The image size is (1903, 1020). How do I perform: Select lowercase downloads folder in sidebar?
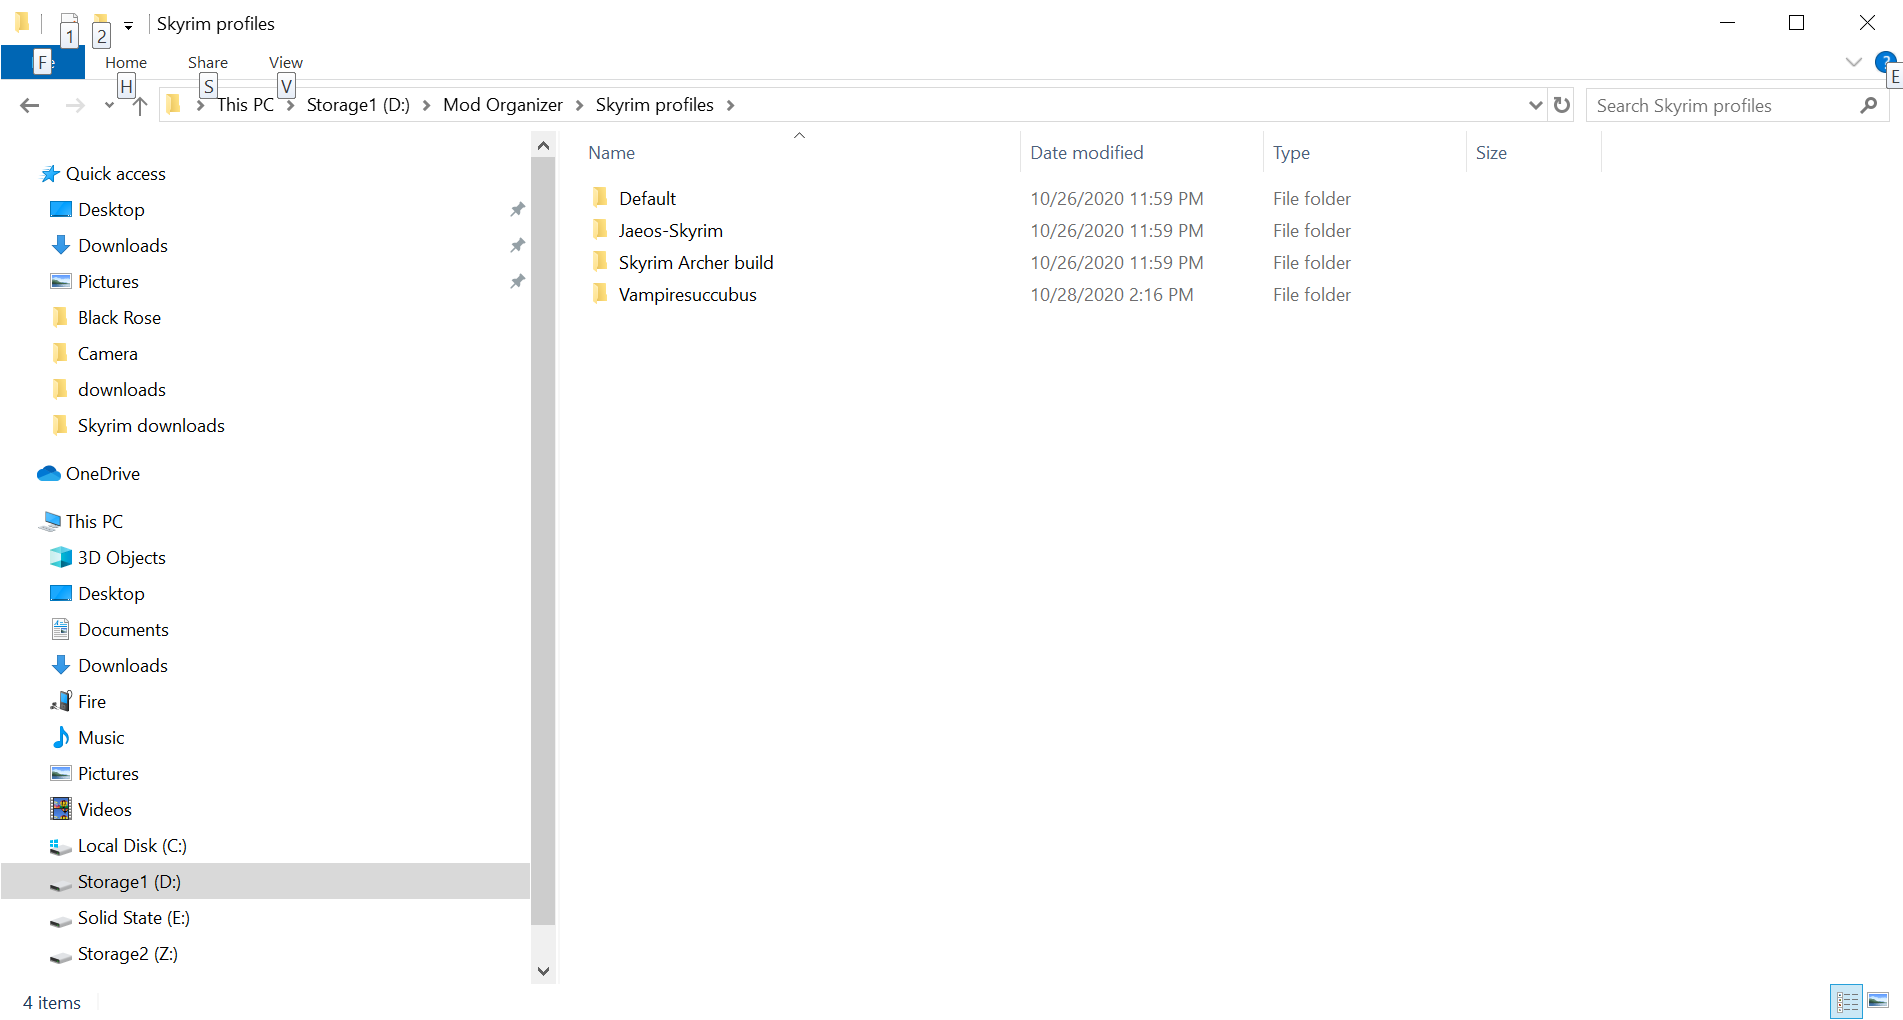click(122, 389)
